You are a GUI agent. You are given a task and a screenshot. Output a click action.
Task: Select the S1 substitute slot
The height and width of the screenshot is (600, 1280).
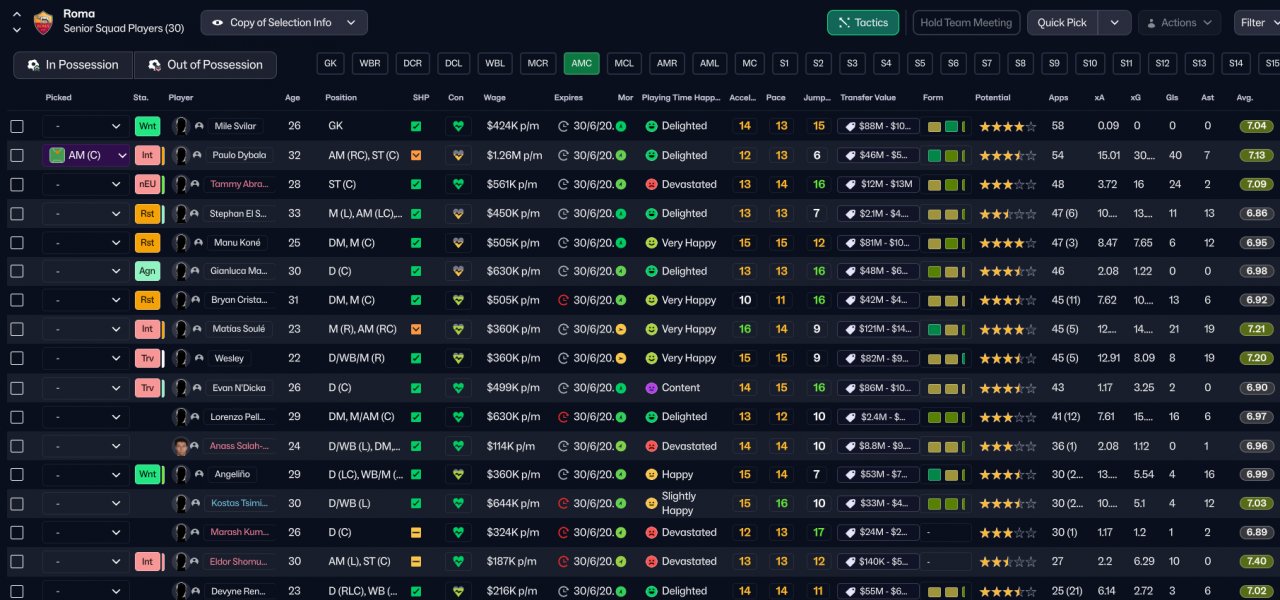784,63
